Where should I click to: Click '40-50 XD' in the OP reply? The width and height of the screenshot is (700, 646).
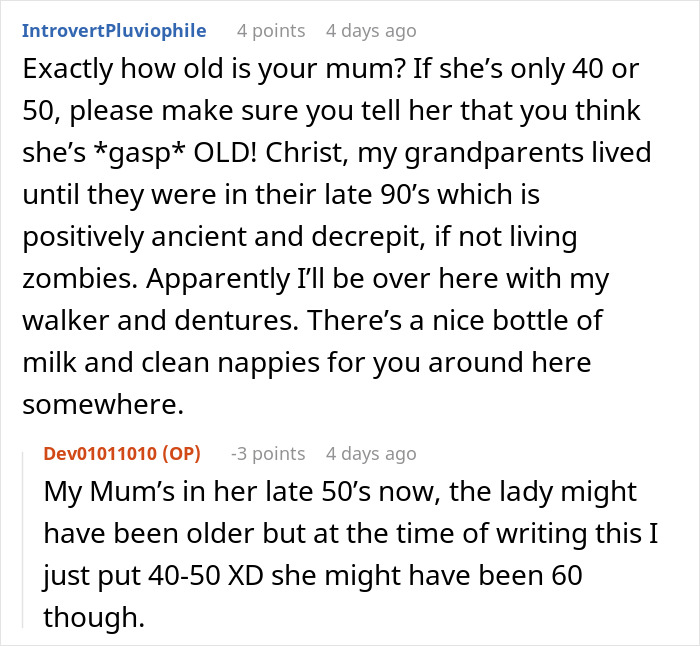(206, 575)
